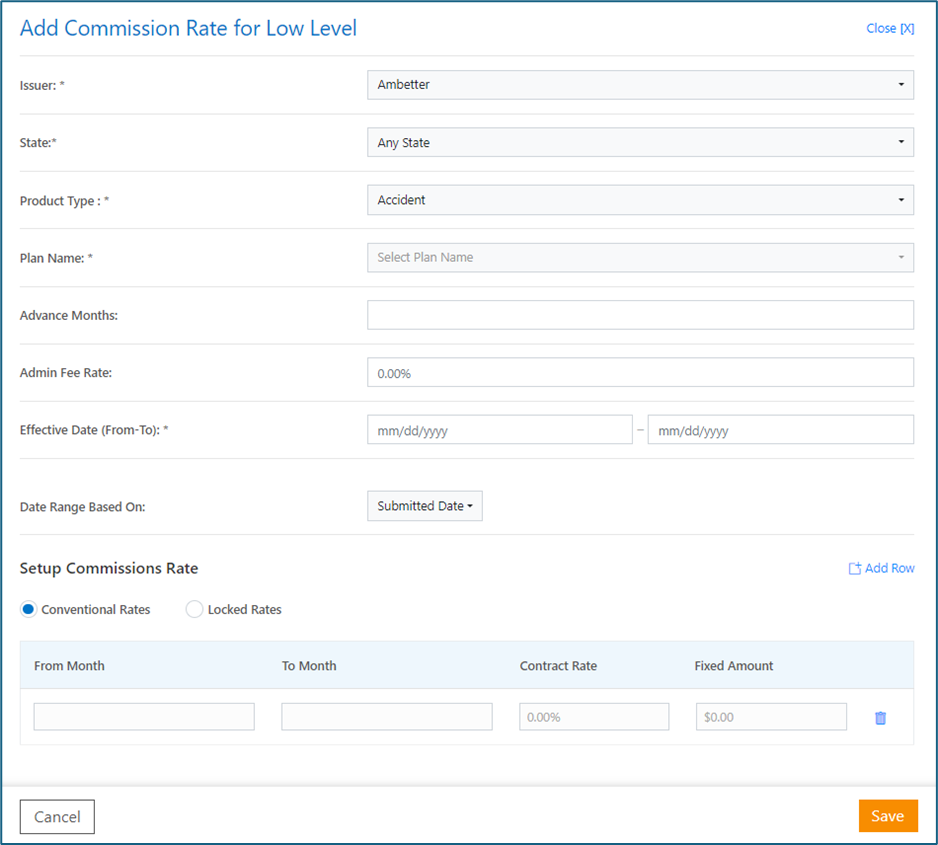Open the Select Plan Name dropdown
The height and width of the screenshot is (845, 938).
pos(640,257)
